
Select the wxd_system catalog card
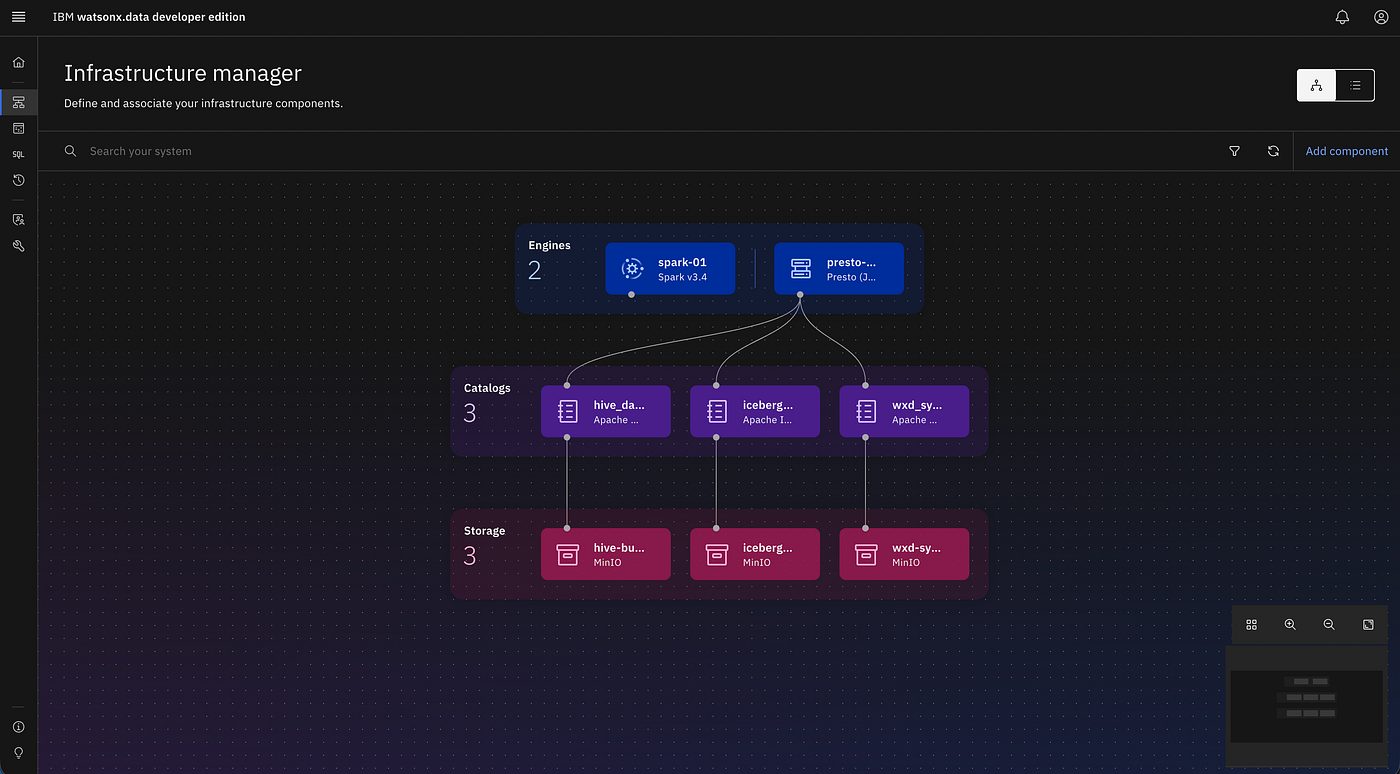pyautogui.click(x=904, y=412)
